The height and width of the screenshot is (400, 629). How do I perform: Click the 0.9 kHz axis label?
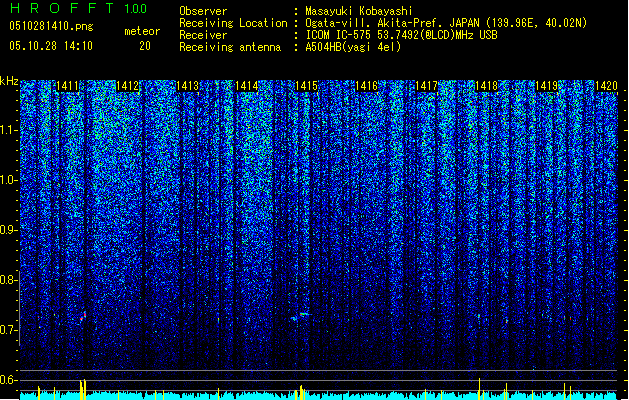9,230
